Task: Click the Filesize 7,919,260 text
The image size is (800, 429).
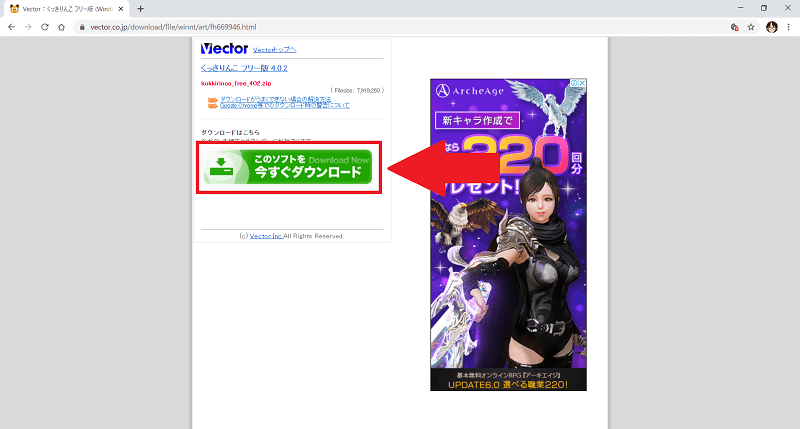Action: pyautogui.click(x=357, y=90)
